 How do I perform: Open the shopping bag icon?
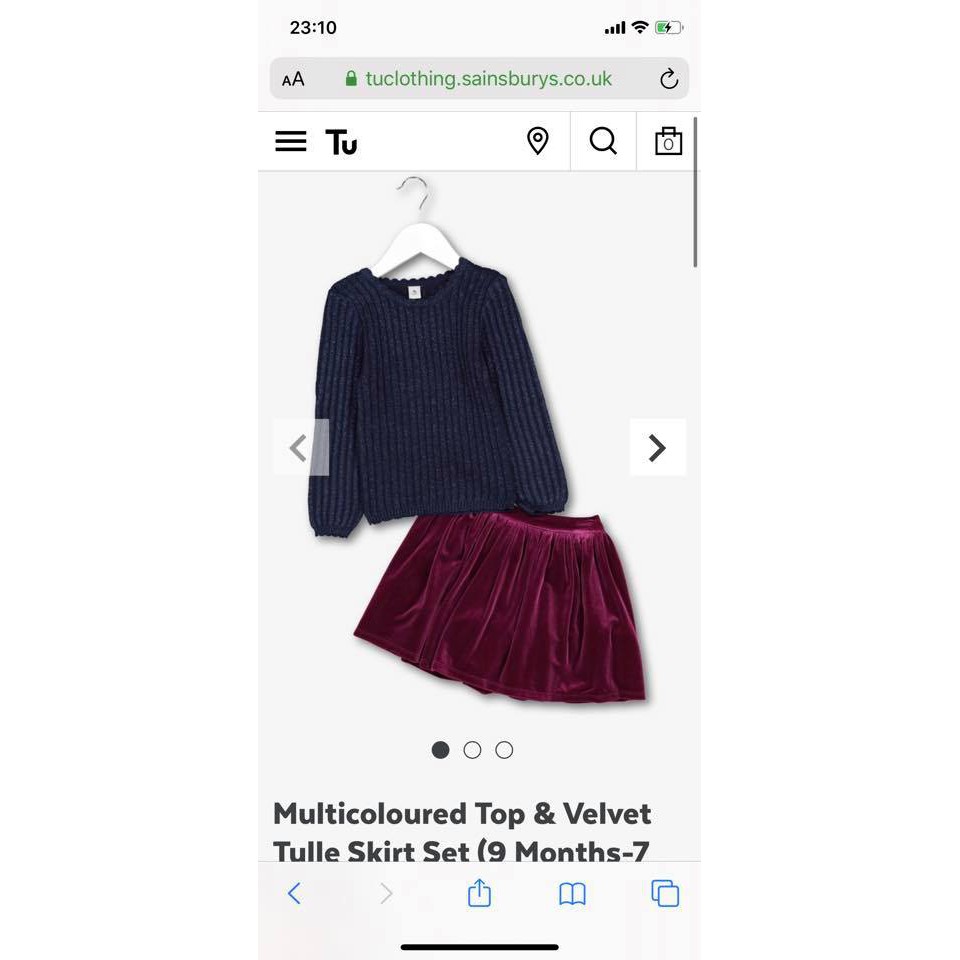click(x=668, y=141)
